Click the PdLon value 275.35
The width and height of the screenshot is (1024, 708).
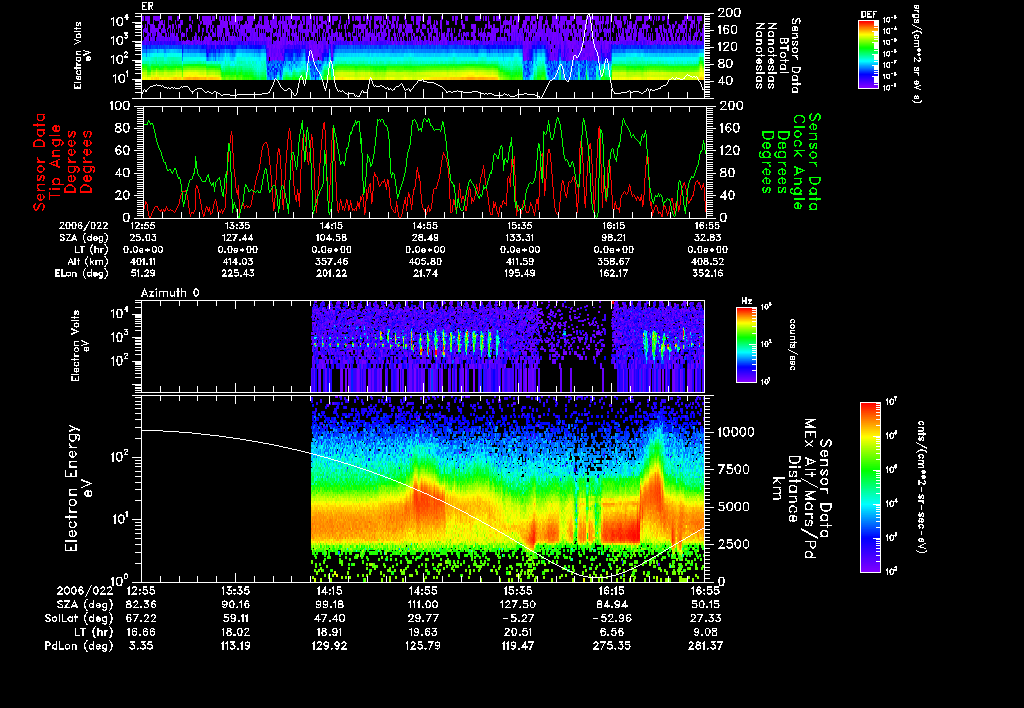pyautogui.click(x=612, y=646)
